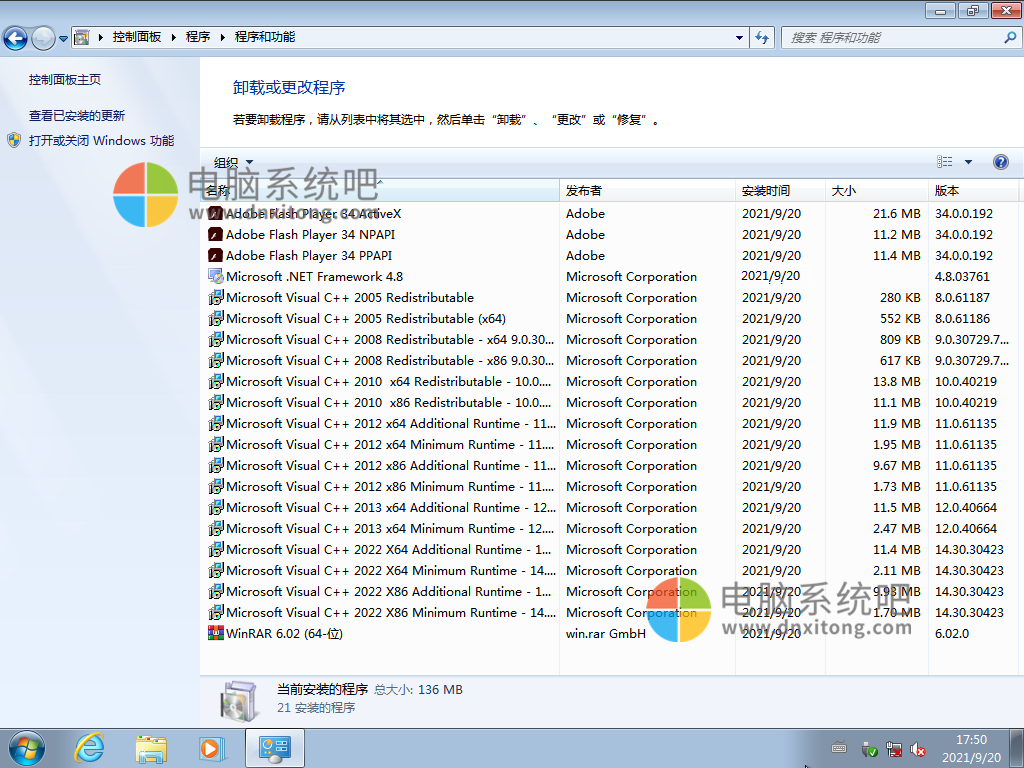Click the muted volume speaker tray icon
The height and width of the screenshot is (768, 1024).
pyautogui.click(x=918, y=749)
